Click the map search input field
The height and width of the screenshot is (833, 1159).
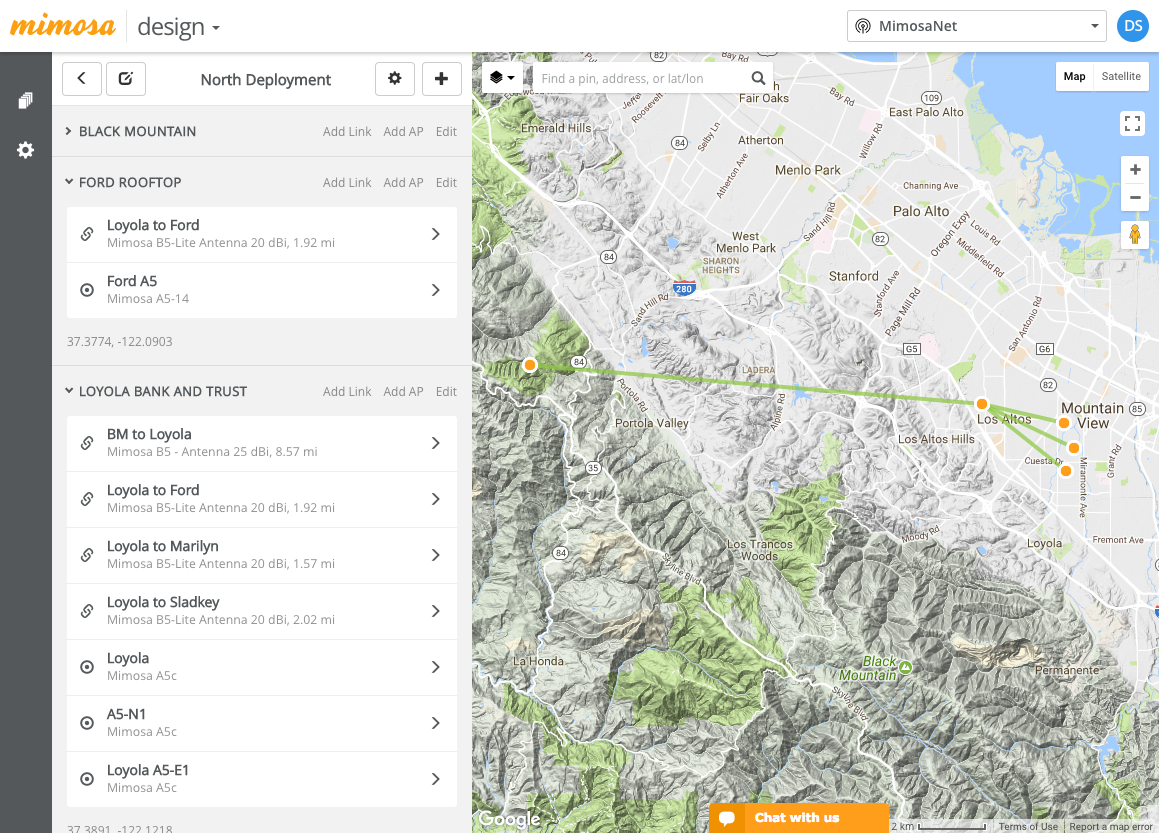640,78
